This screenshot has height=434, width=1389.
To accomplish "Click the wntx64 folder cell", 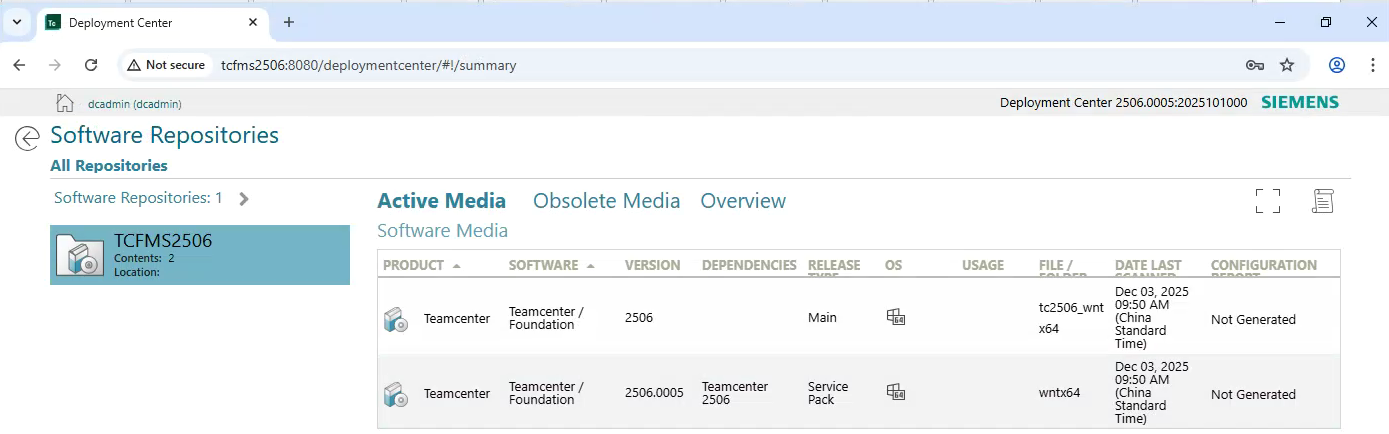I will pos(1059,393).
